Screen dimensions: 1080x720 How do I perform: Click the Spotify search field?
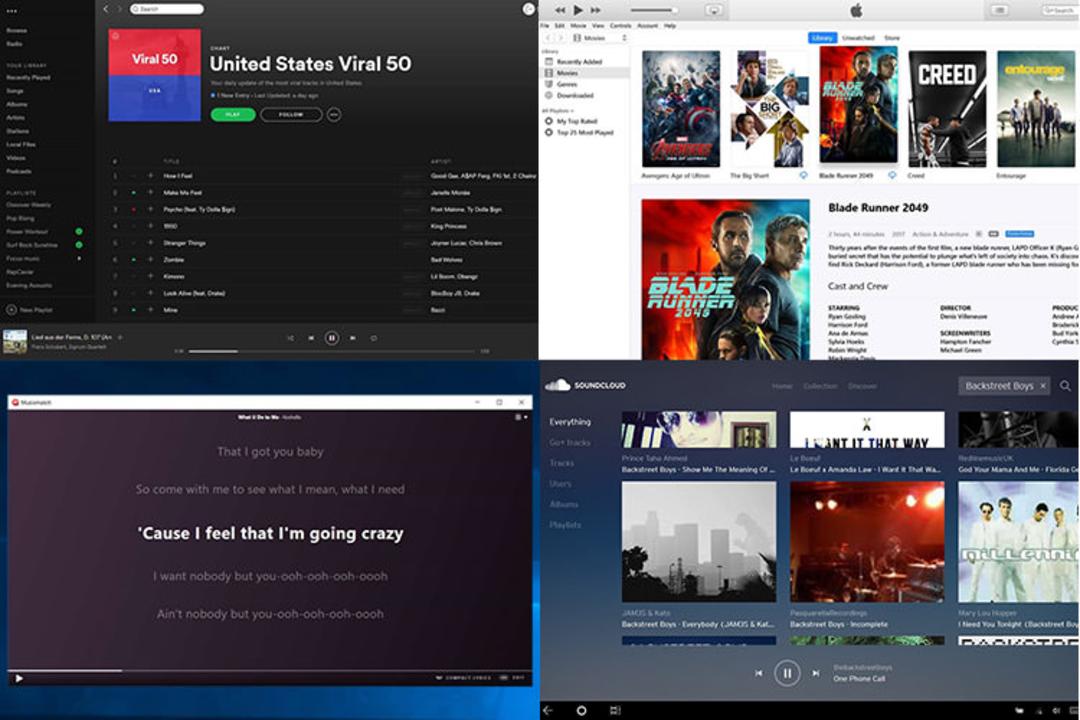point(167,9)
